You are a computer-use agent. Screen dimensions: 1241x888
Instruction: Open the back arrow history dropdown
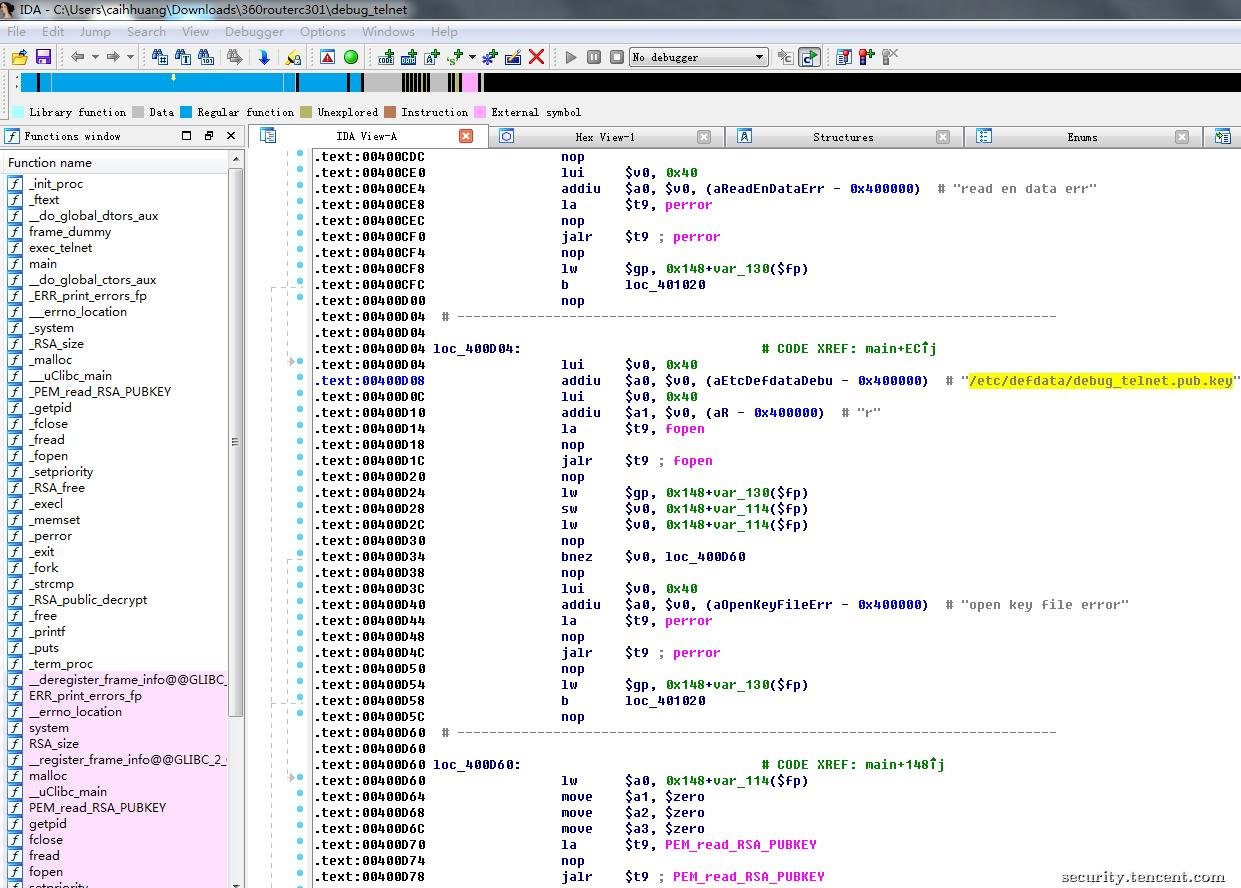[96, 57]
